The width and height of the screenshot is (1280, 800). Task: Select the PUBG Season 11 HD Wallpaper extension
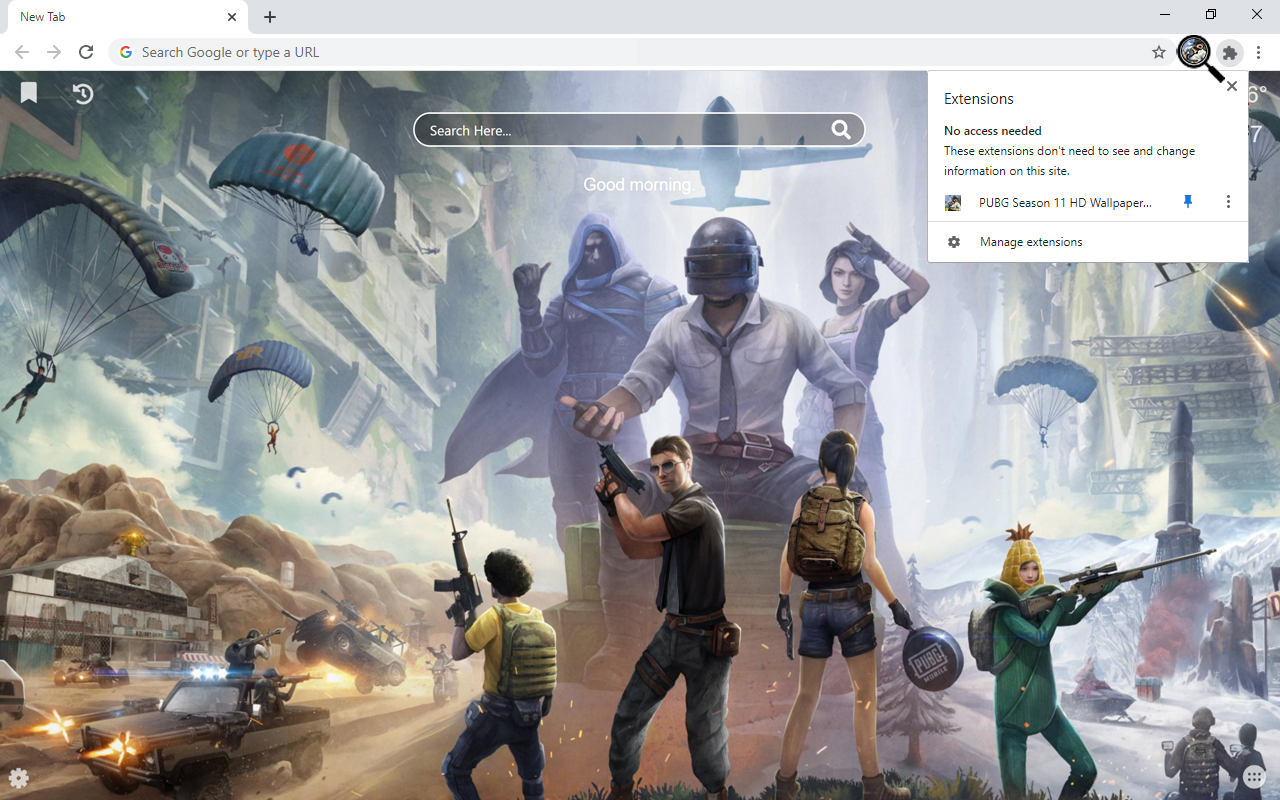pyautogui.click(x=1065, y=203)
